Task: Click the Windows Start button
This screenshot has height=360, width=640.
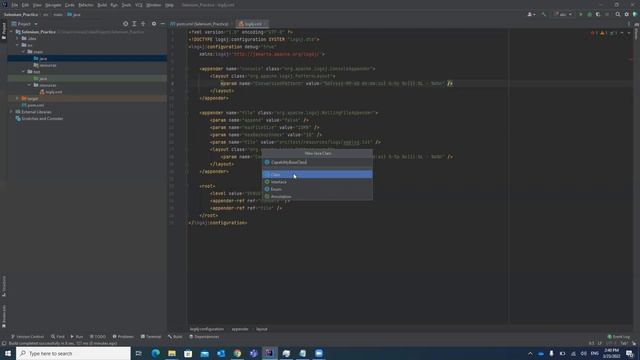Action: click(x=8, y=353)
